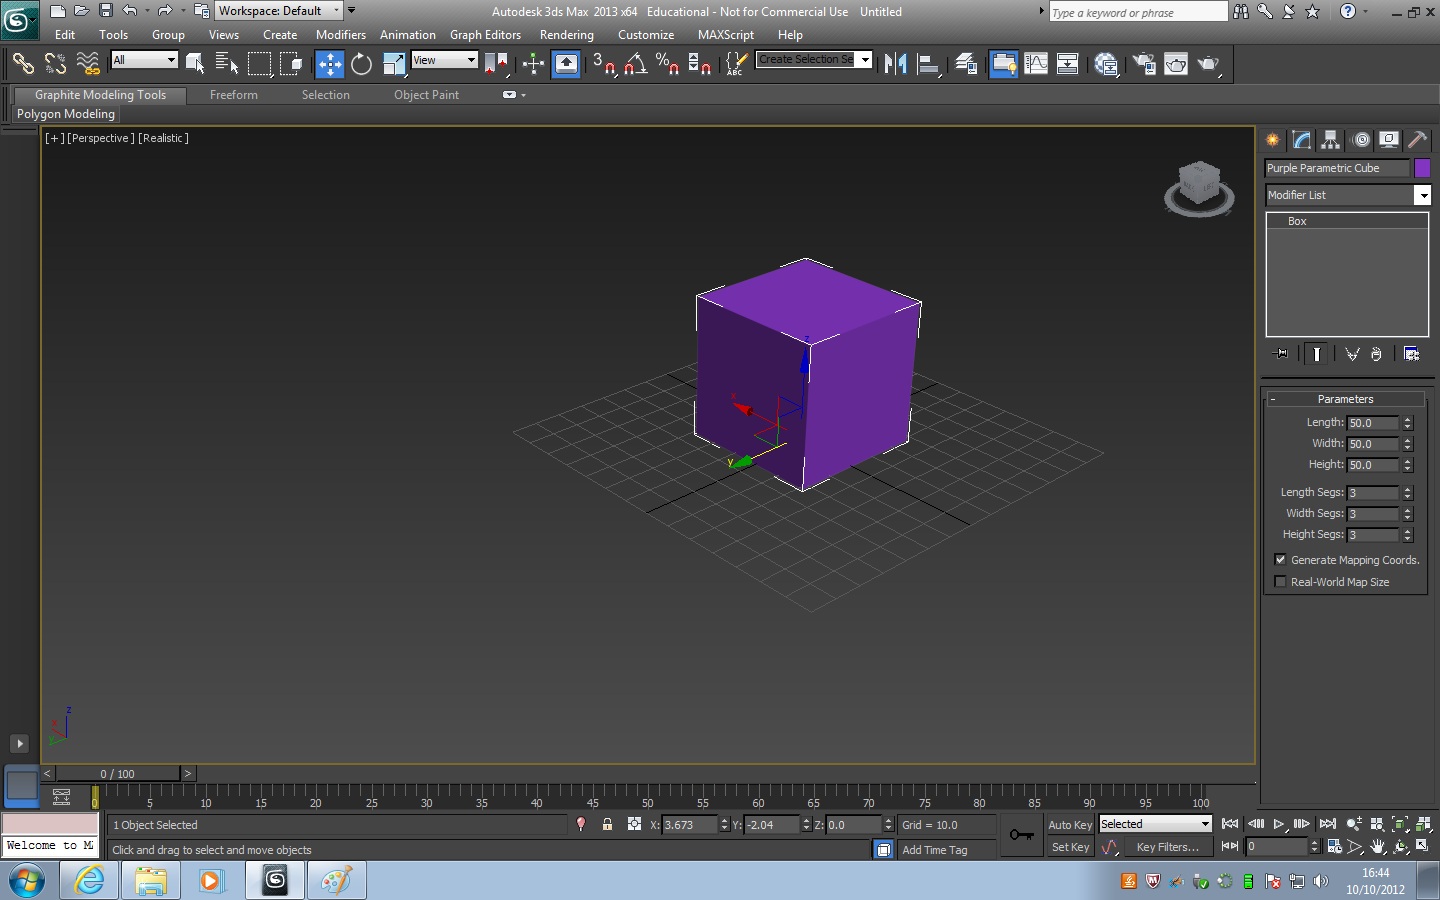The image size is (1440, 900).
Task: Switch to the Freeform tab
Action: pyautogui.click(x=234, y=95)
